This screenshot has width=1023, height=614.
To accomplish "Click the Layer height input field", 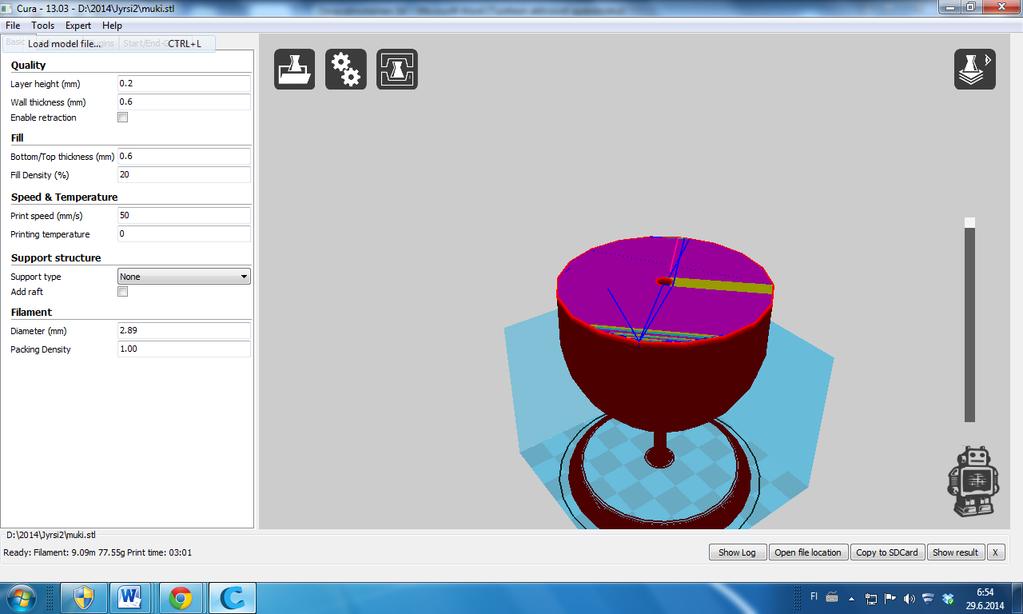I will click(x=184, y=84).
